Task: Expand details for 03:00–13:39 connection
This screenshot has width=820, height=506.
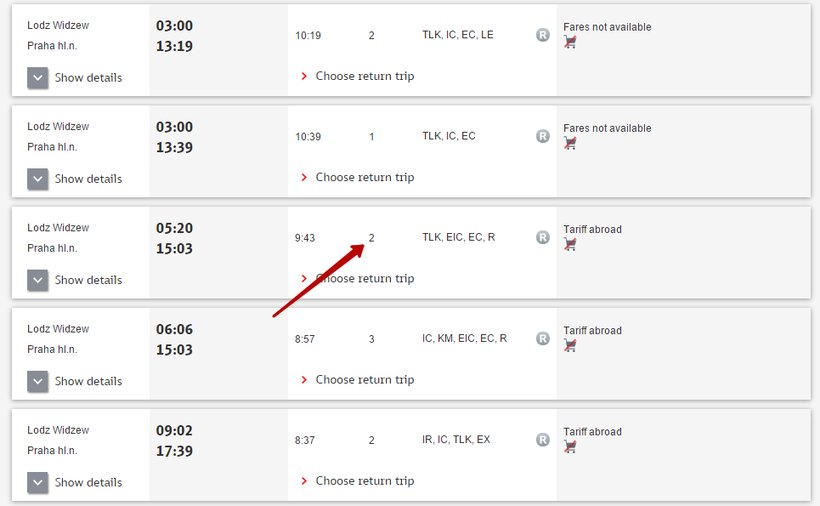Action: 38,179
